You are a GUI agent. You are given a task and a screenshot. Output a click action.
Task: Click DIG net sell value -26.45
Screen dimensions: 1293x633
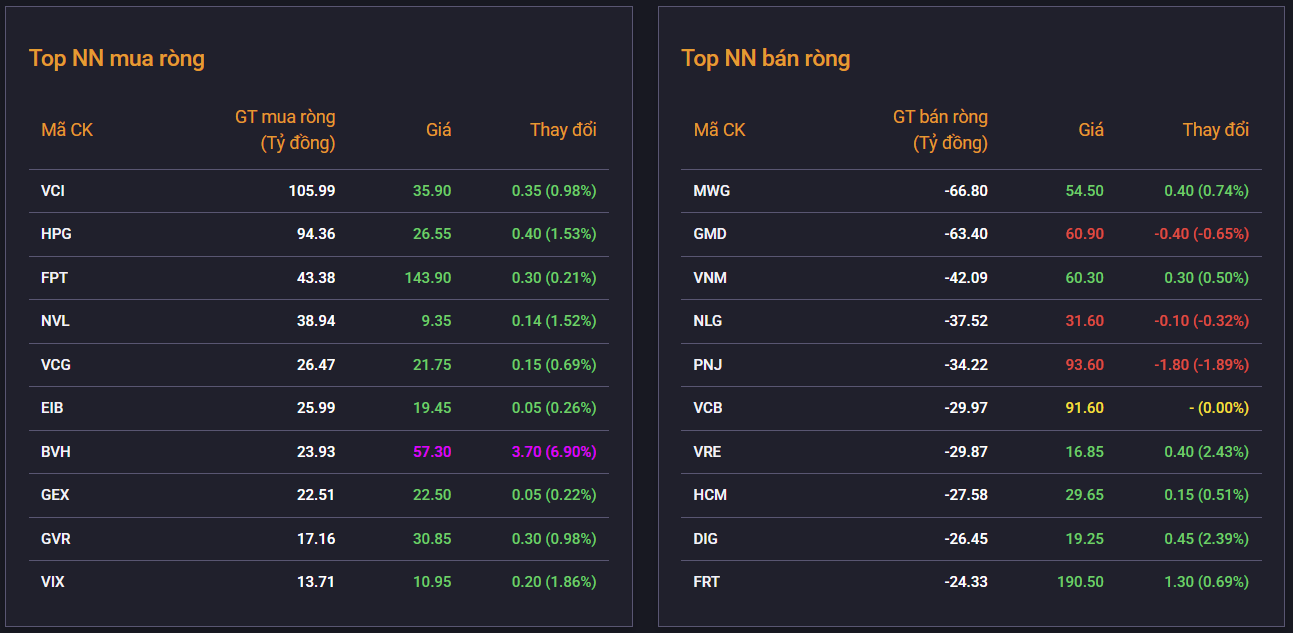point(966,538)
